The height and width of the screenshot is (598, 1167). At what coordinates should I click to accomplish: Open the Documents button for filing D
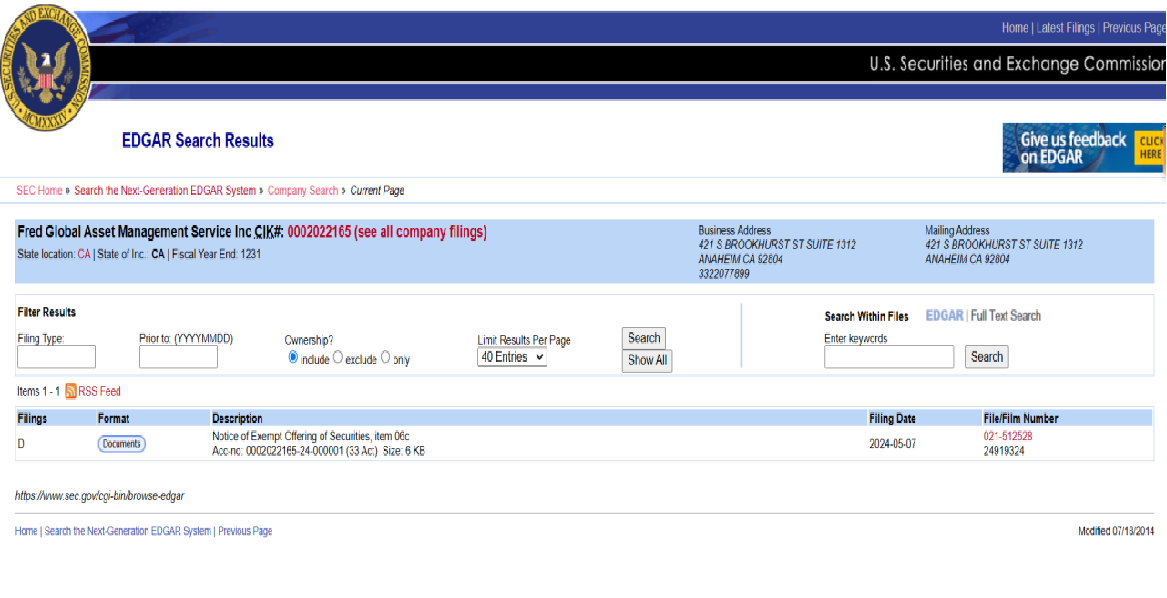(121, 444)
